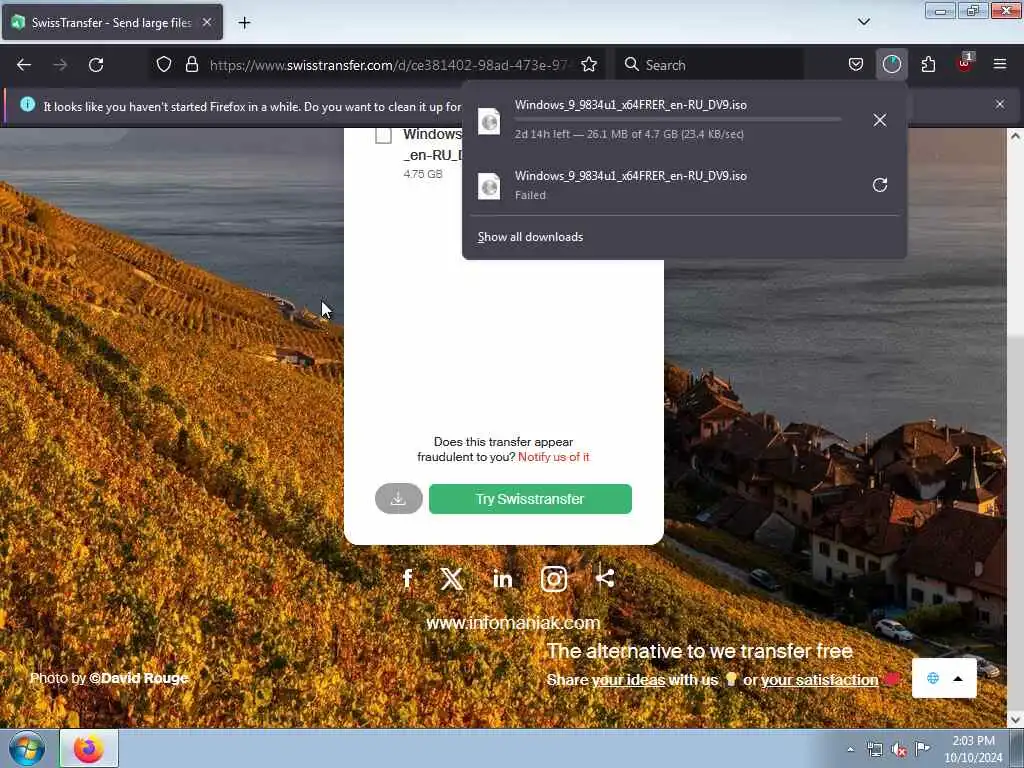
Task: Click the share network icon
Action: (605, 577)
